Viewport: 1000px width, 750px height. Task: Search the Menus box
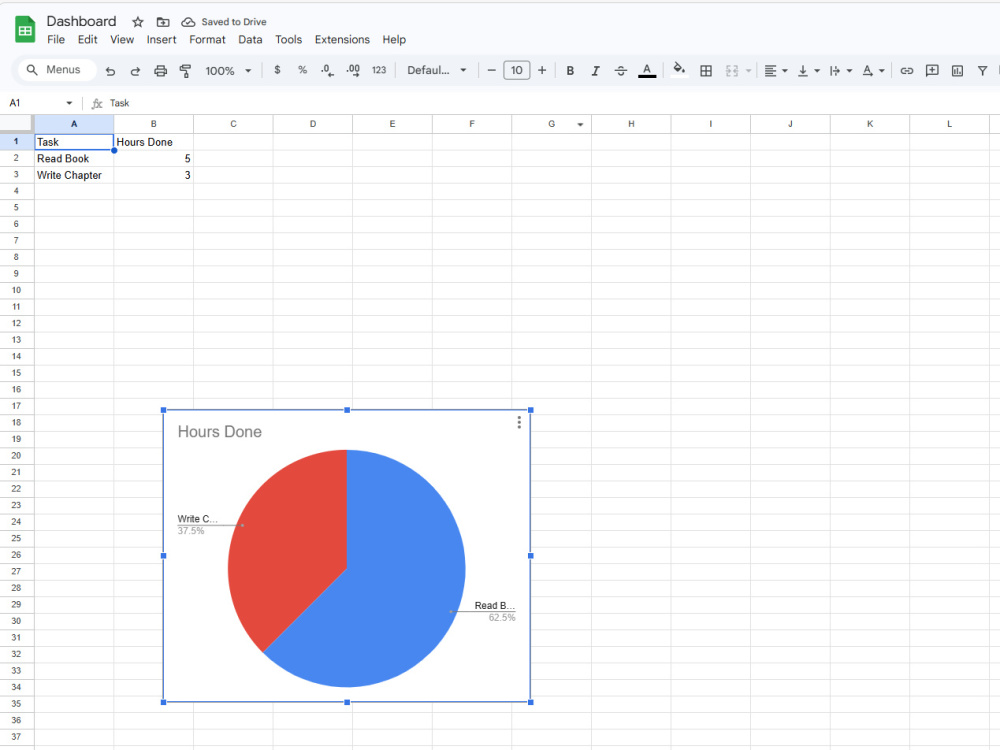tap(56, 70)
